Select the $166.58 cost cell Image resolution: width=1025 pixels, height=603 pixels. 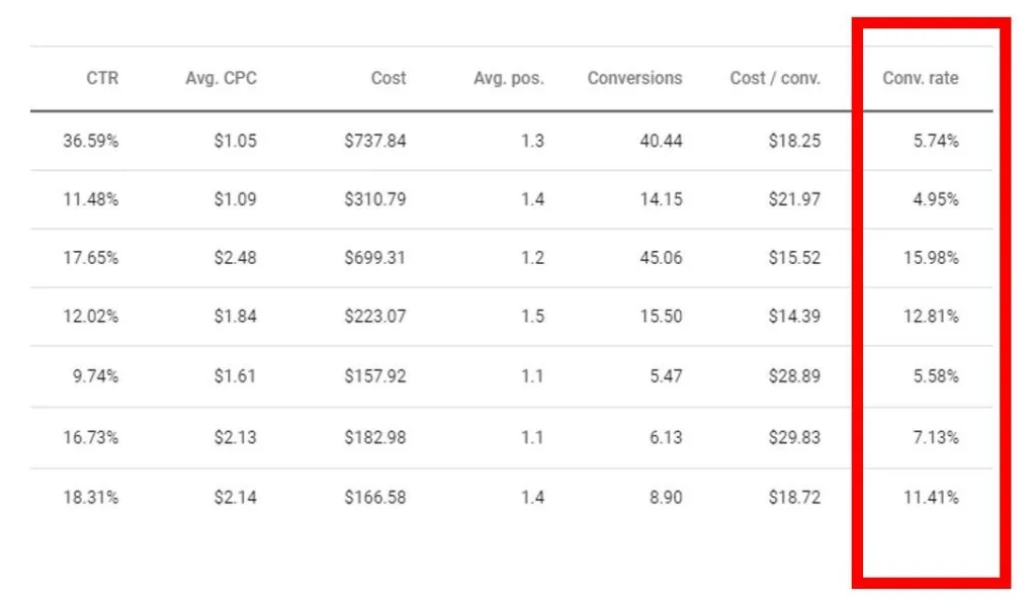coord(375,497)
